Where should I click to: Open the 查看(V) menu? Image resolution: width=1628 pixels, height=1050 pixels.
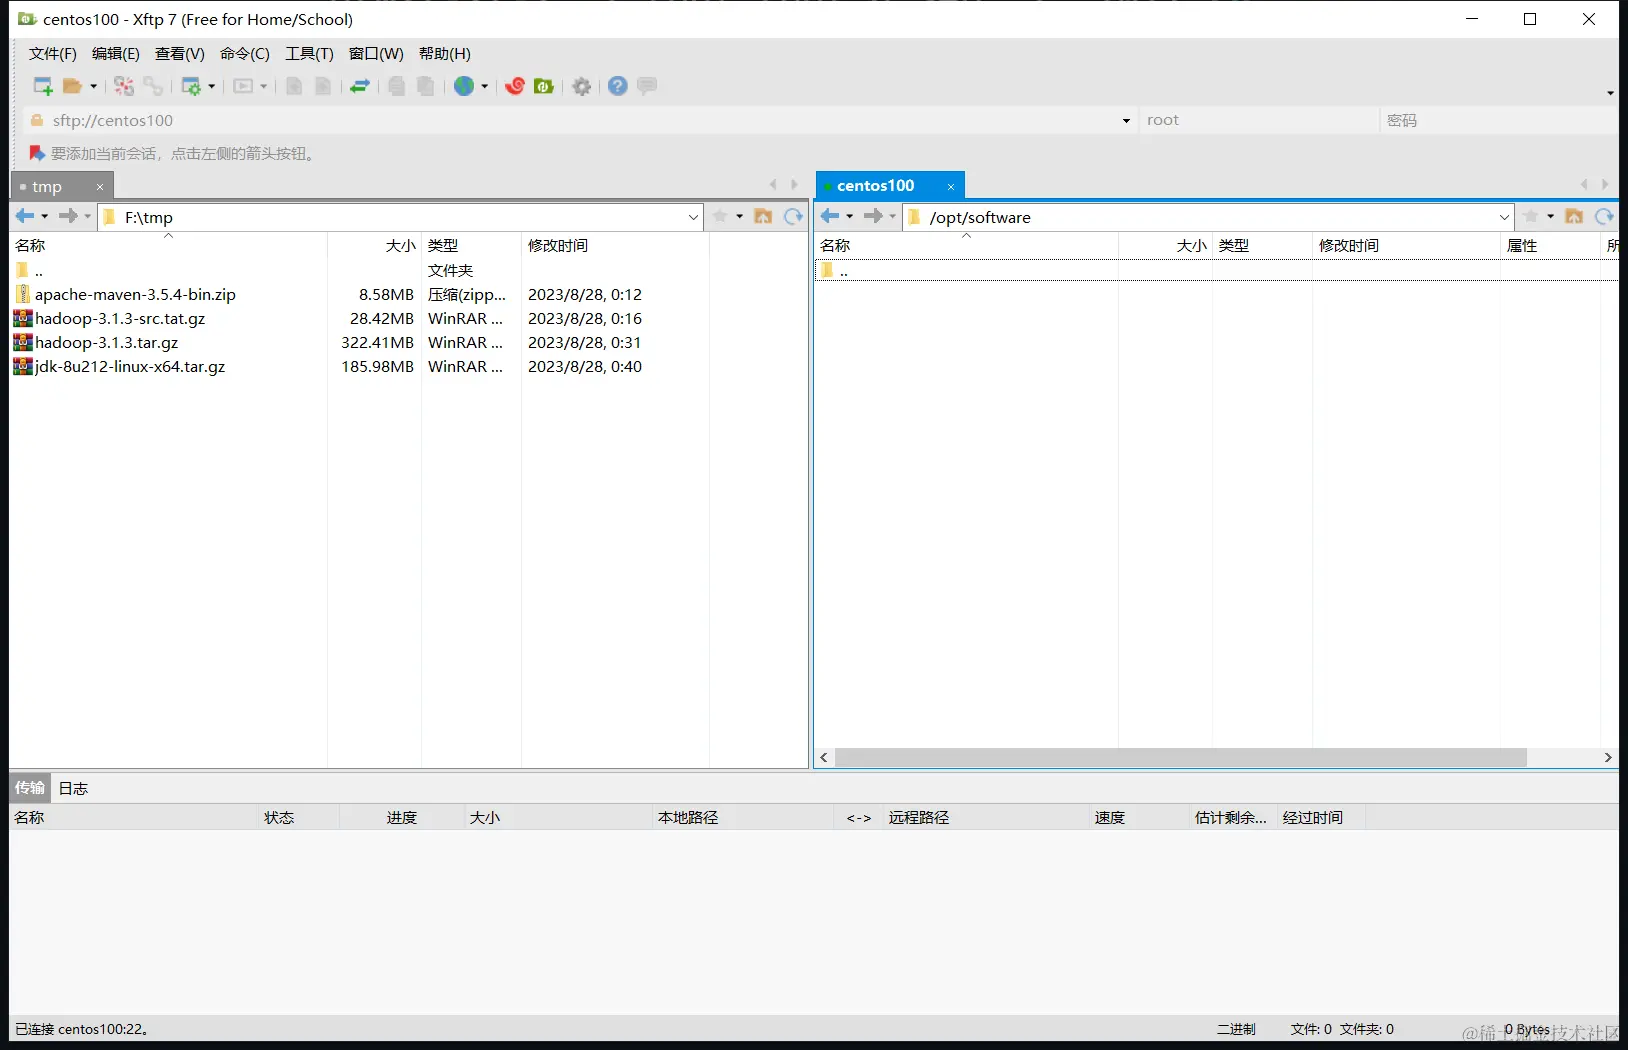[x=180, y=54]
